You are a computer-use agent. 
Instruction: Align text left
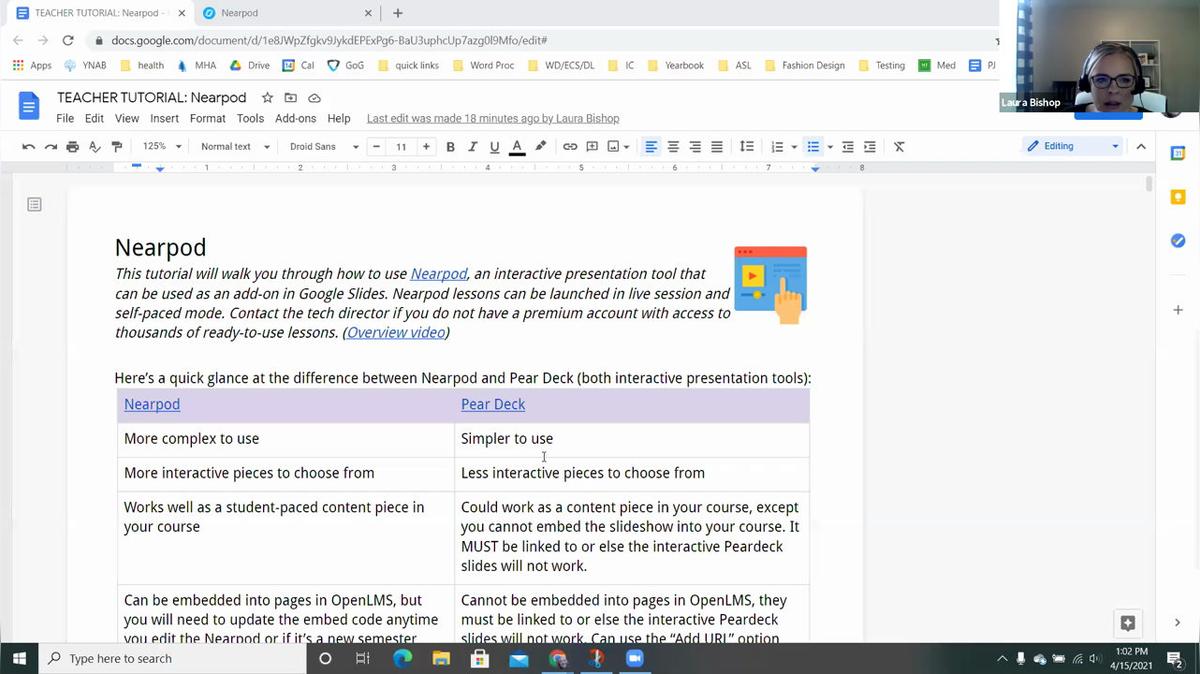(x=651, y=147)
